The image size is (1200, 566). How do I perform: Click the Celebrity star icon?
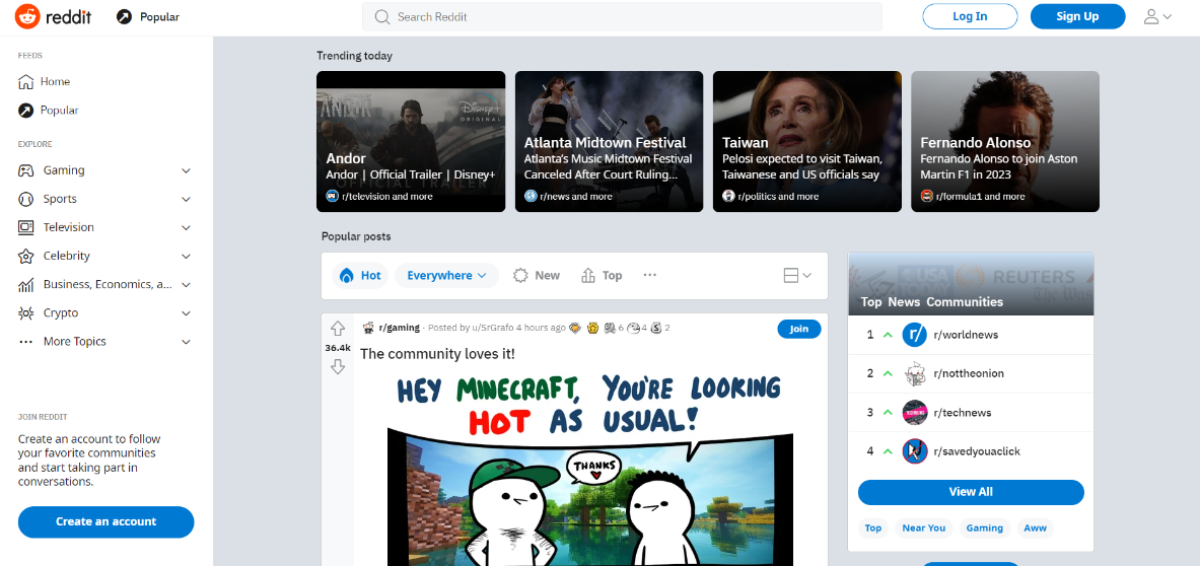(26, 256)
